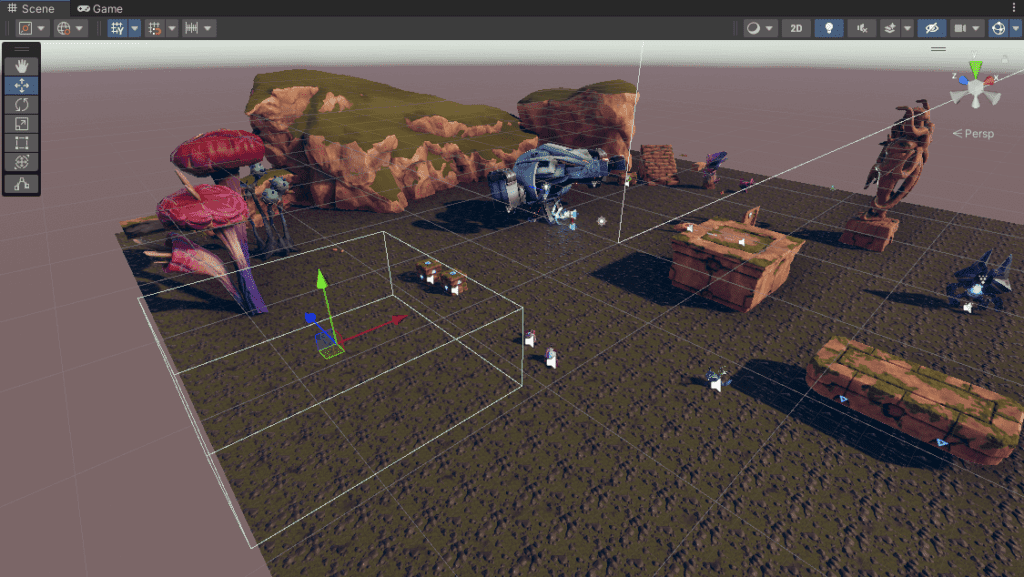1024x577 pixels.
Task: Select the combined Transform tool
Action: (21, 163)
